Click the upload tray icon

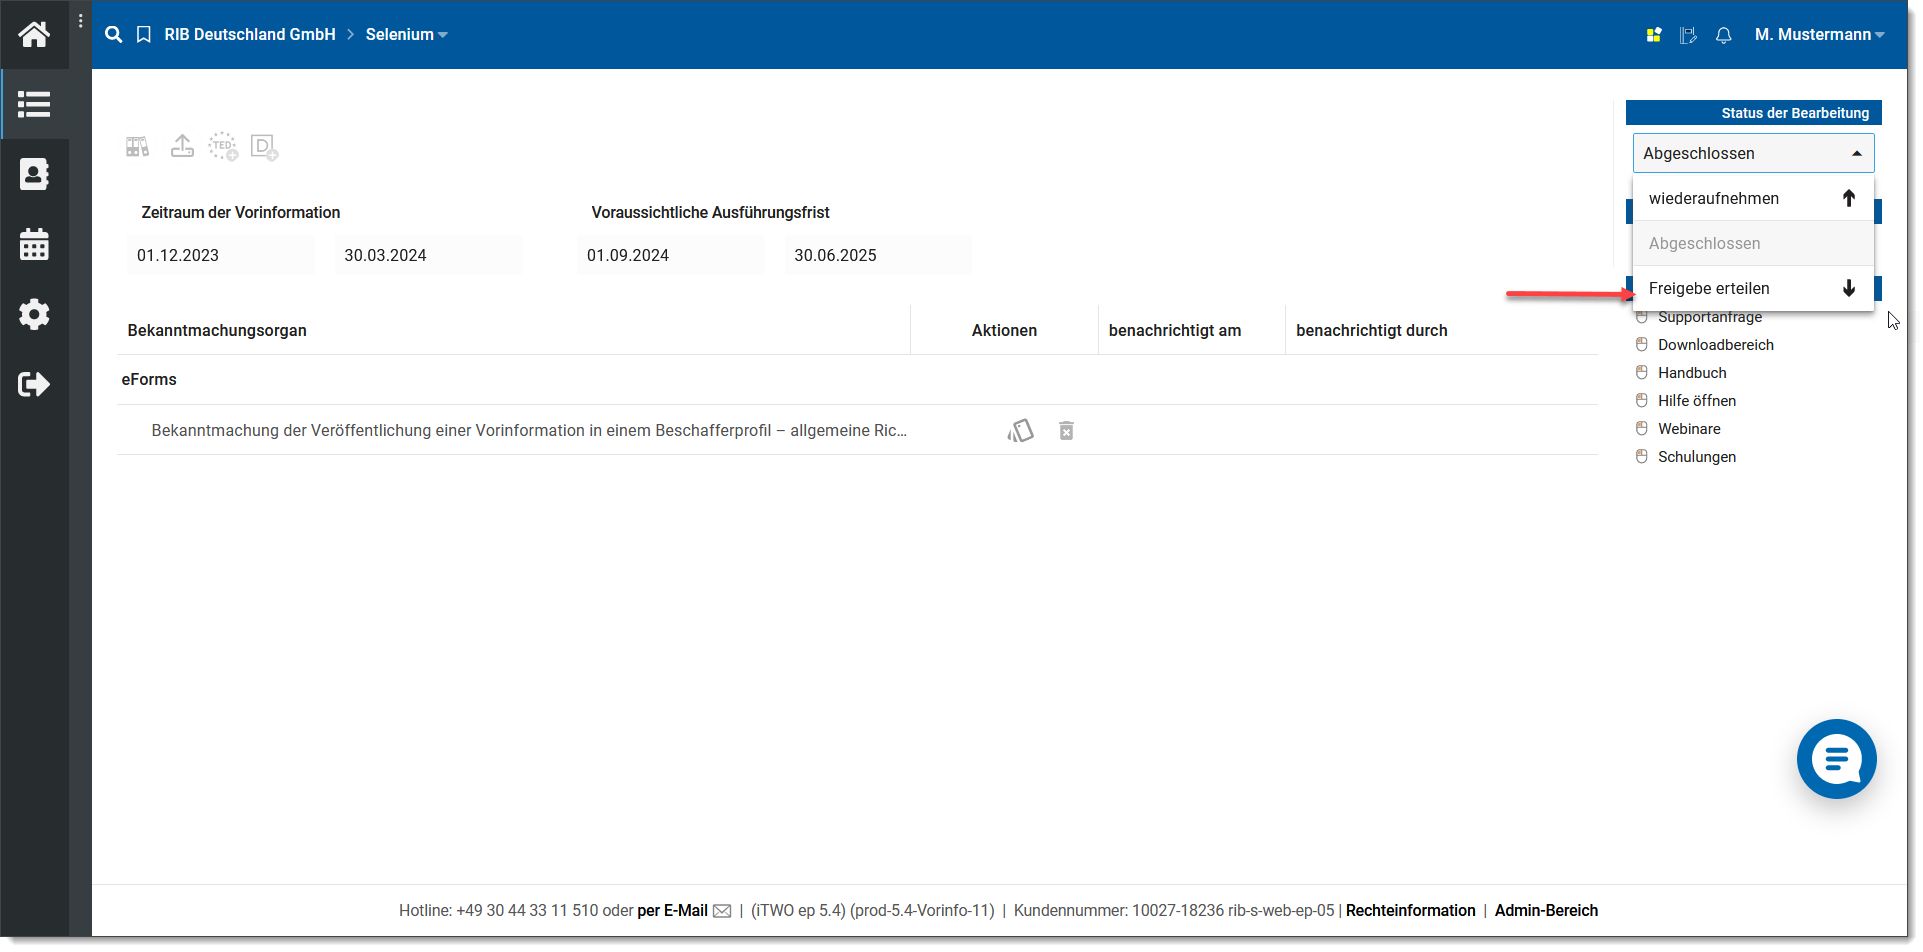tap(182, 146)
